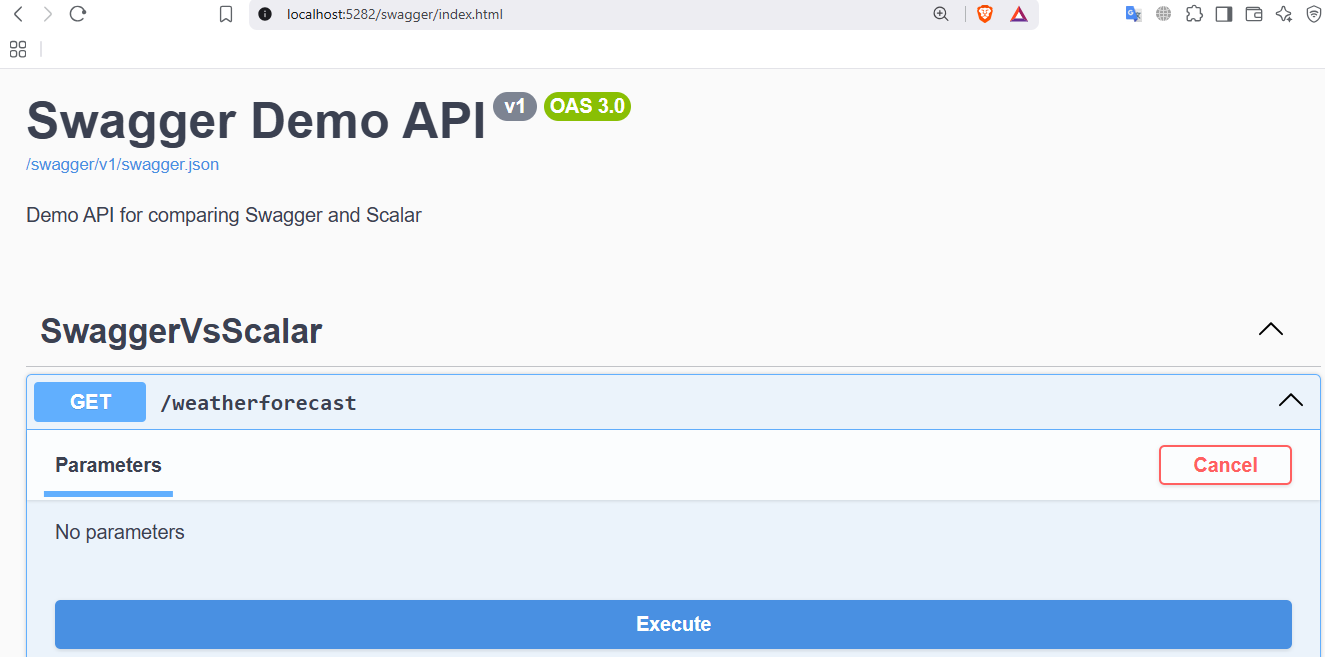Click the 'No parameters' text
Image resolution: width=1325 pixels, height=657 pixels.
120,532
